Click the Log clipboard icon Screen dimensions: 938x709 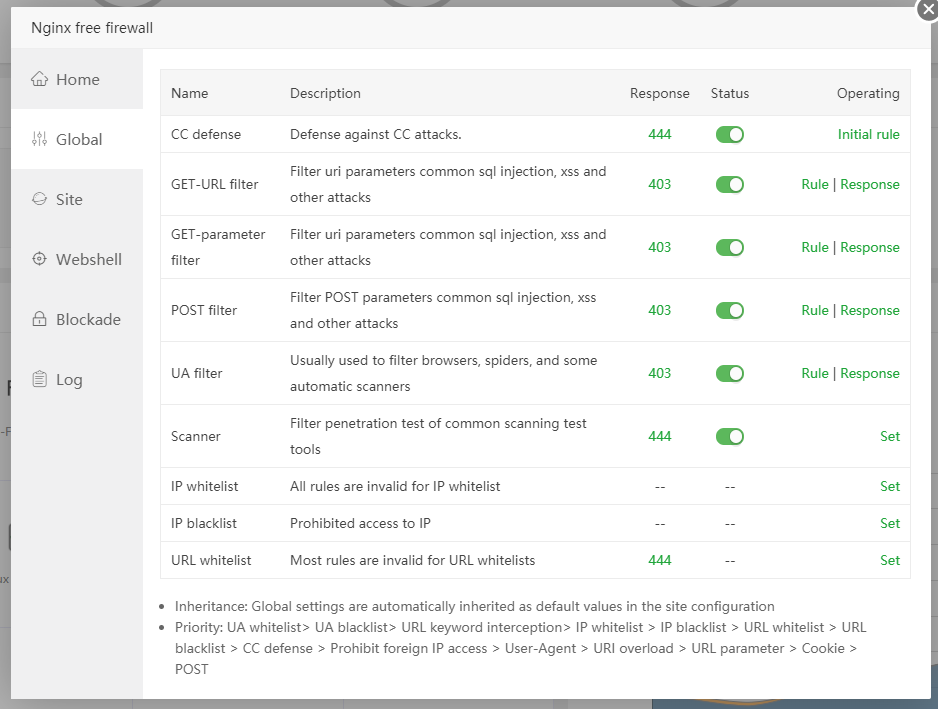(x=40, y=379)
